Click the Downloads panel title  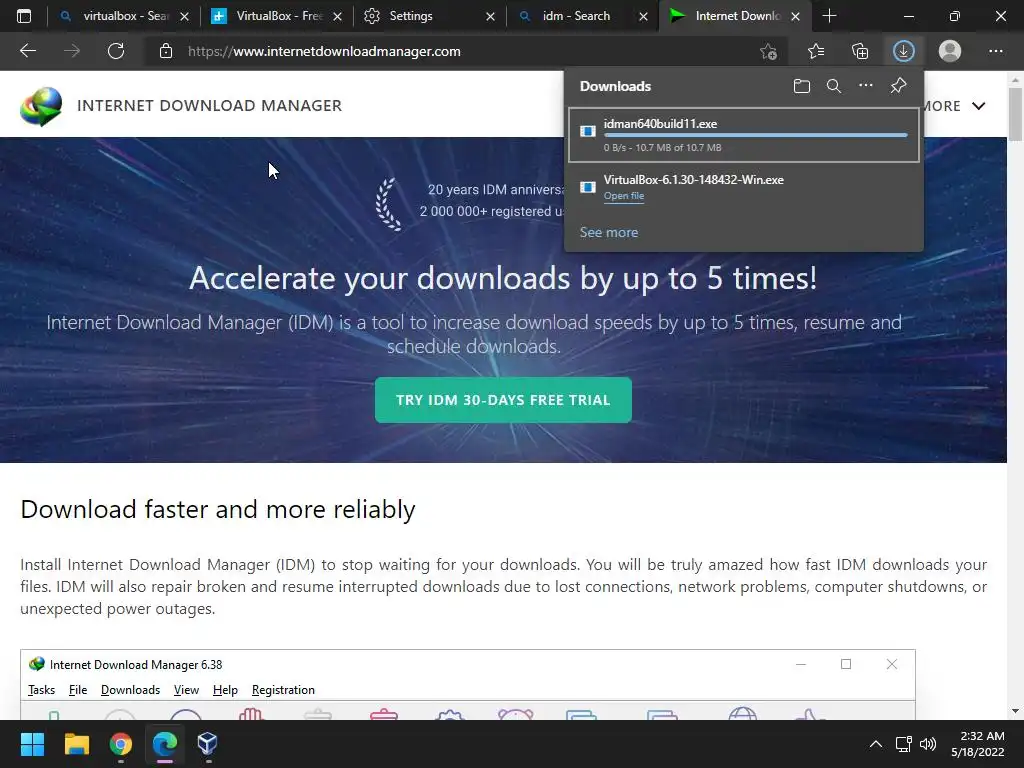pos(615,86)
